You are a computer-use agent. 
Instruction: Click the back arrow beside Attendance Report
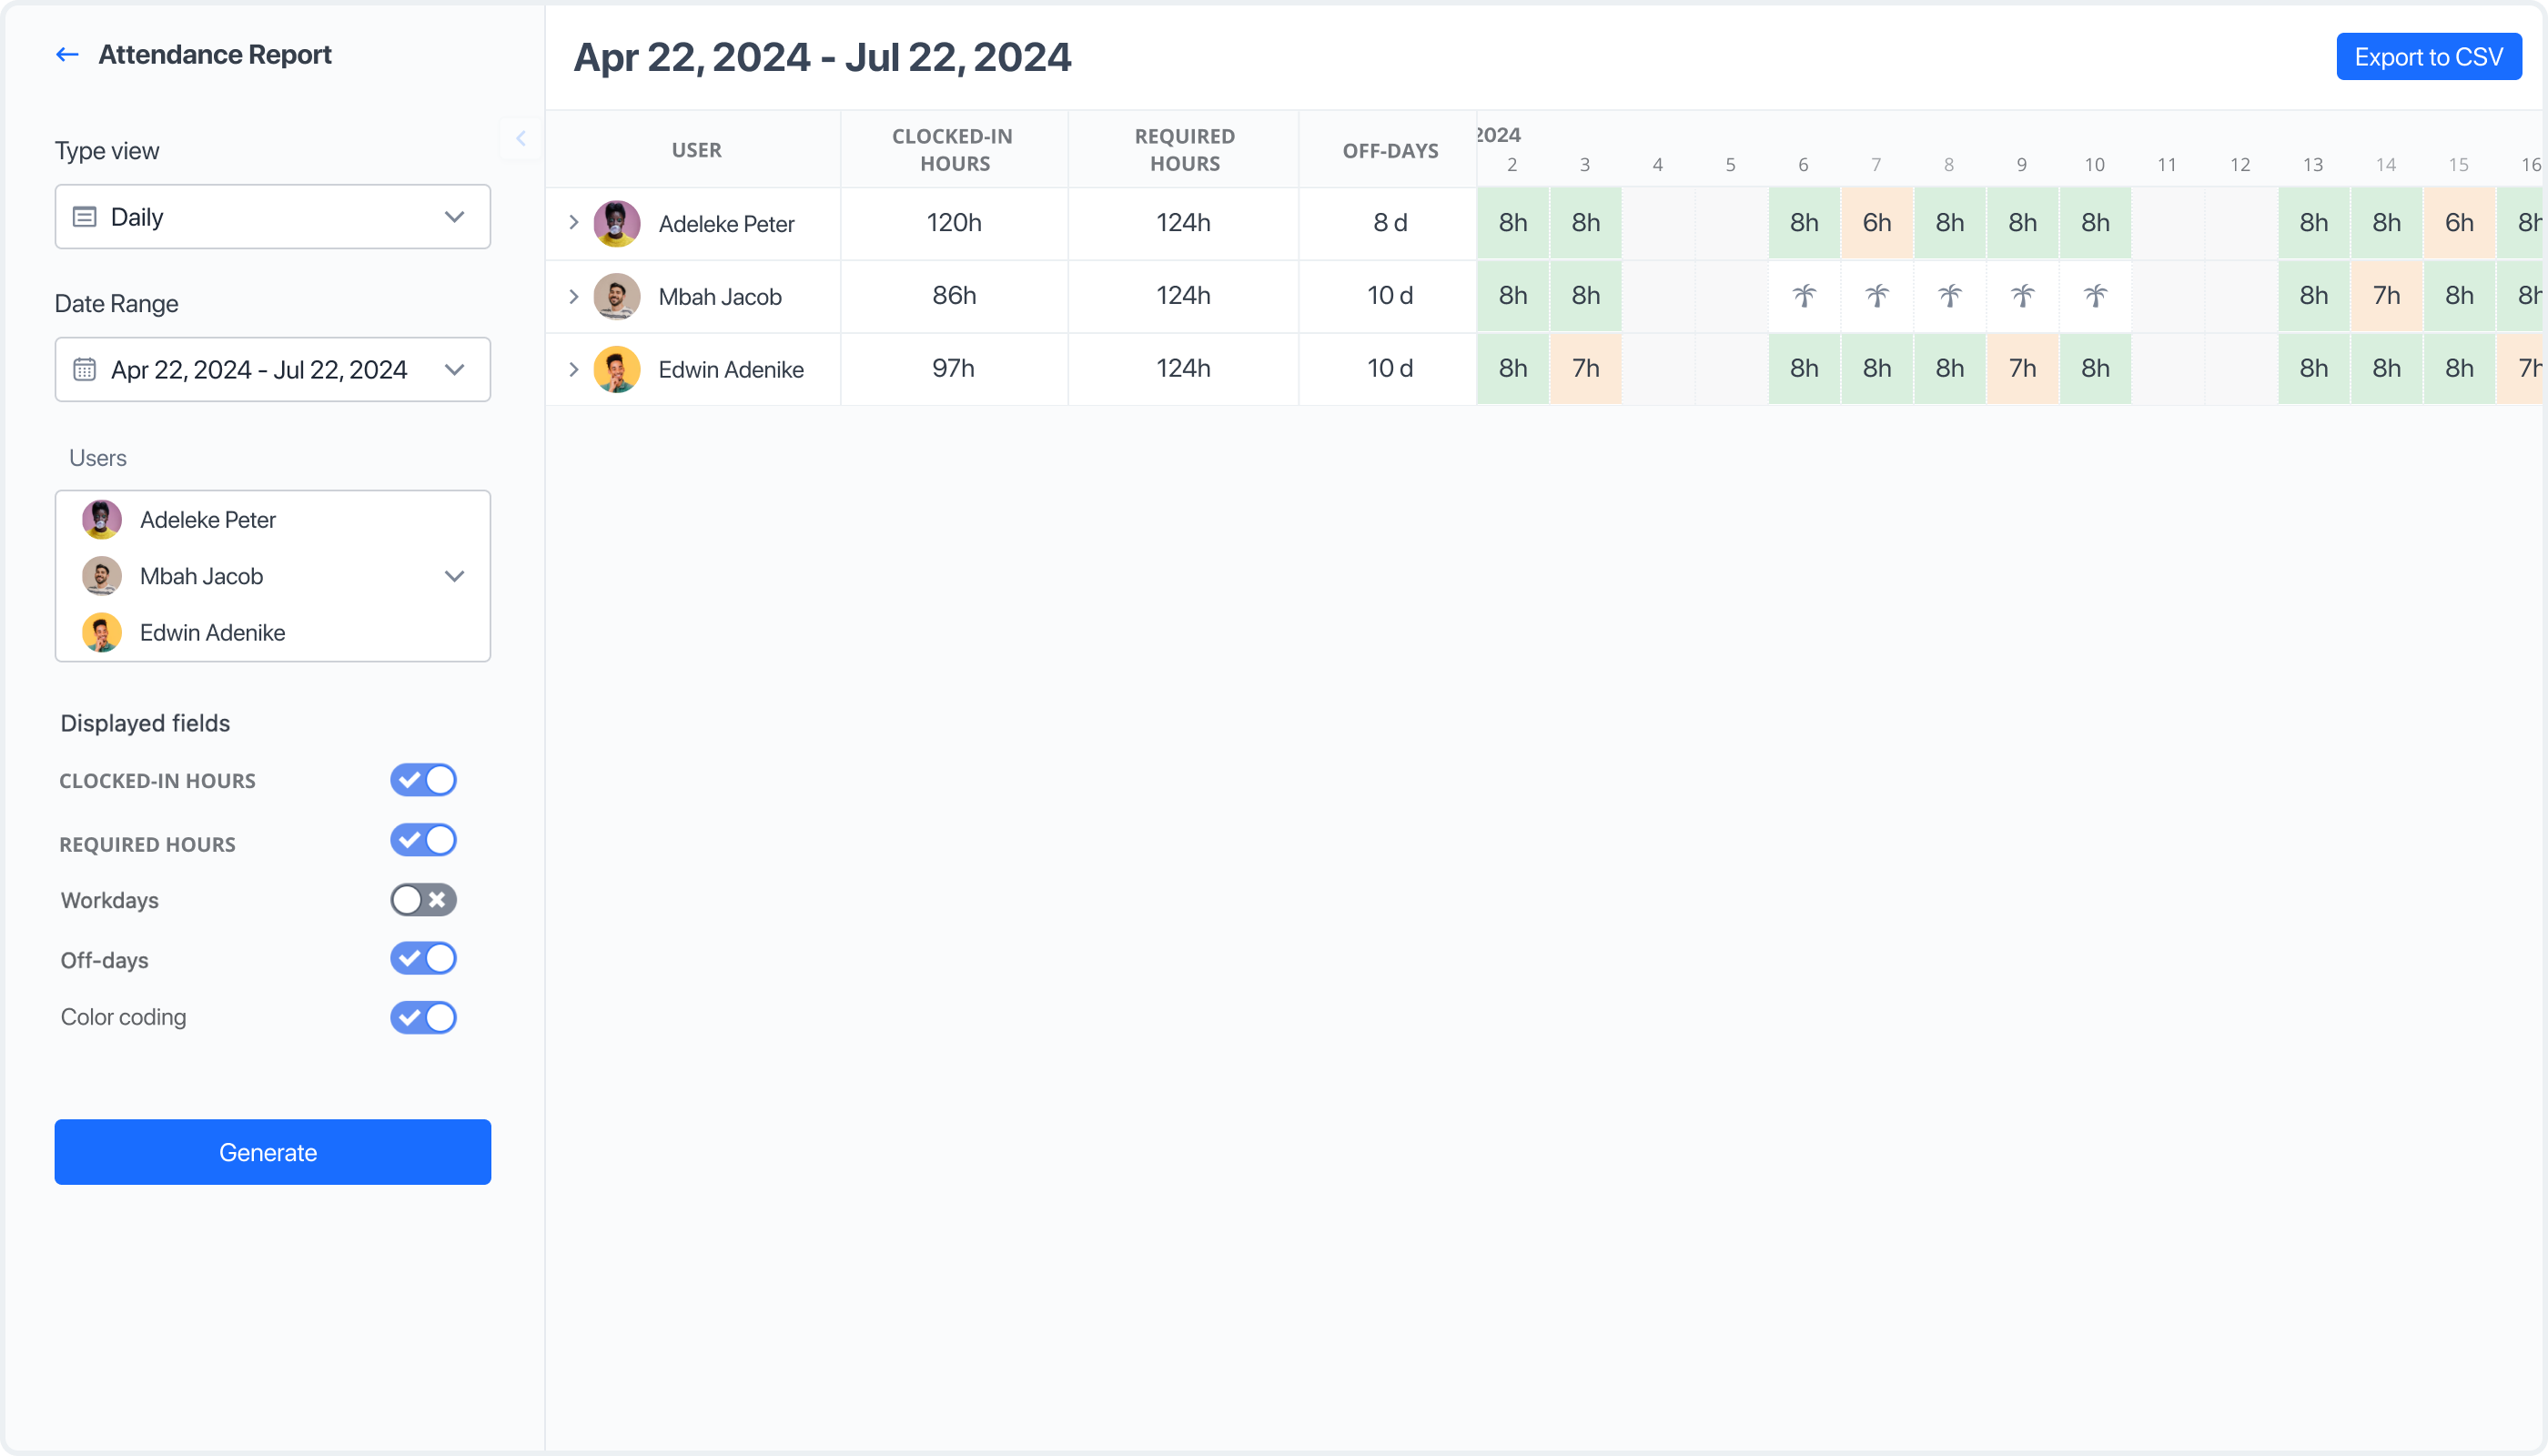67,55
